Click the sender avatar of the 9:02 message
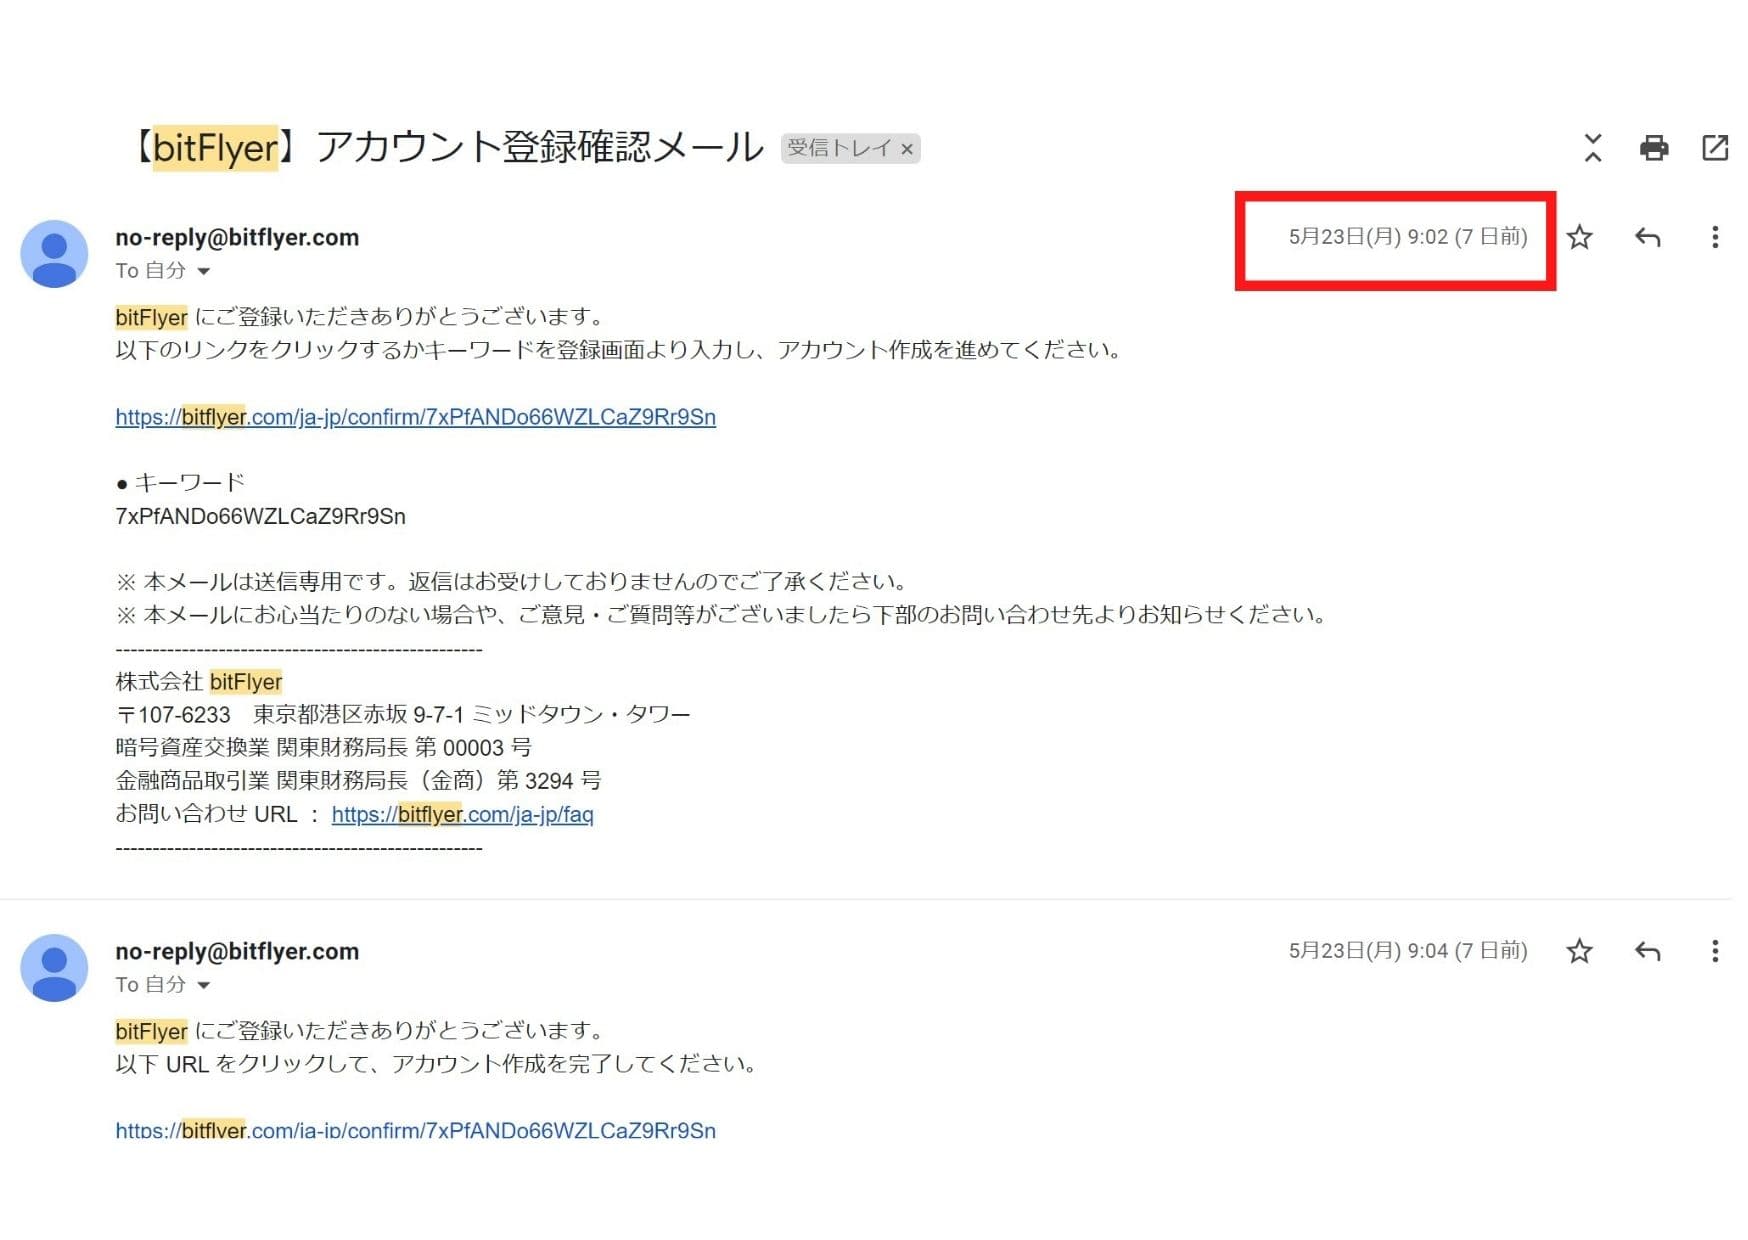Viewport: 1748px width, 1240px height. click(54, 254)
